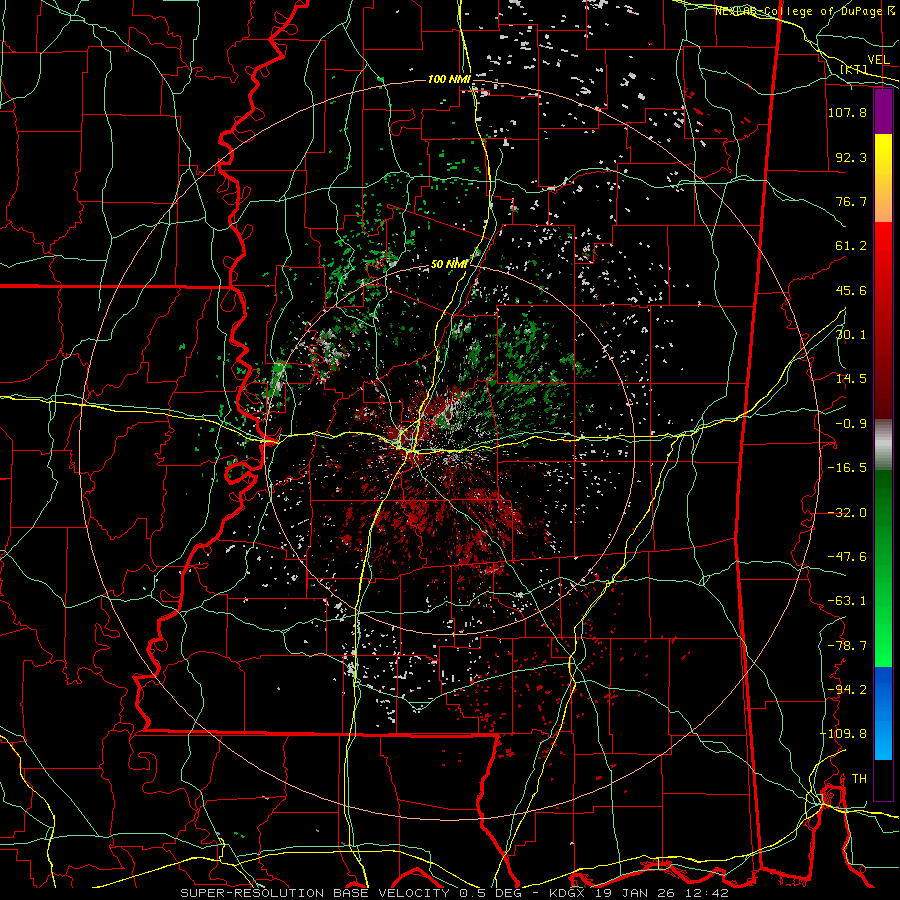Select the -109.8 velocity scale value

[843, 734]
